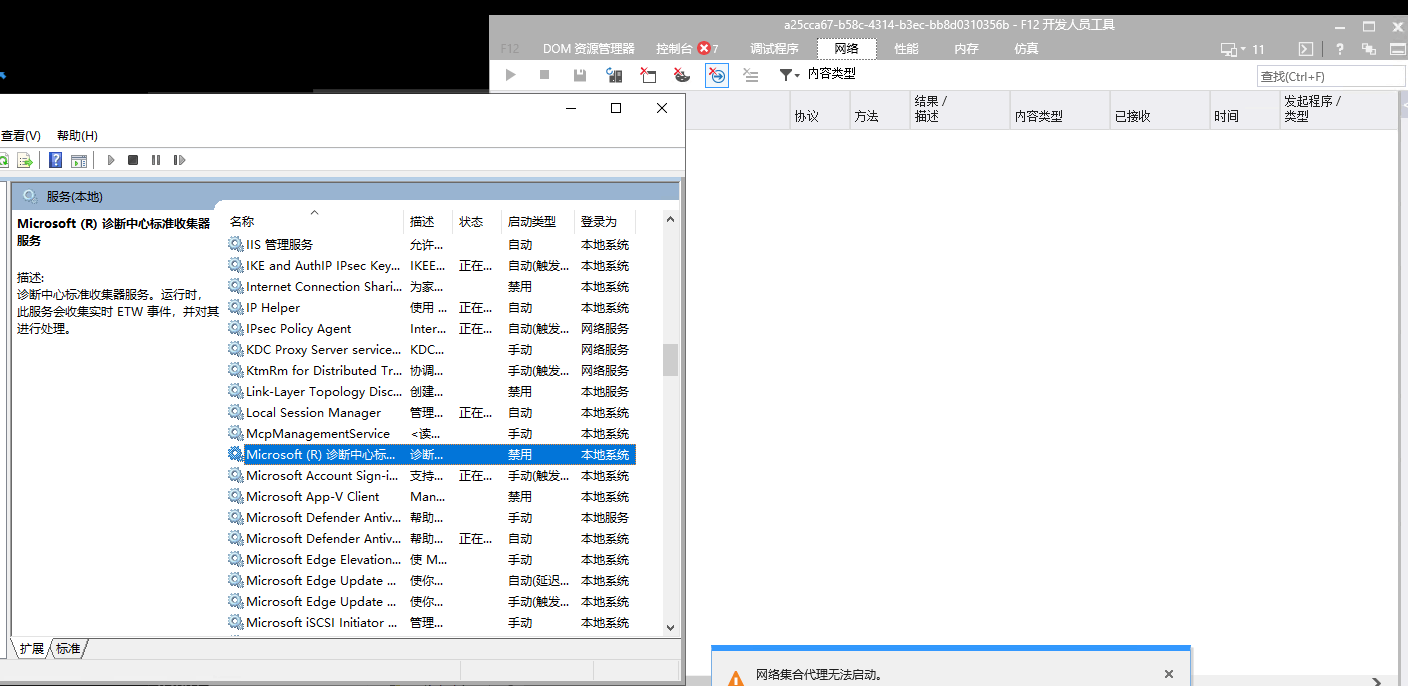Viewport: 1408px width, 686px height.
Task: Open document mode 11 dropdown in F12 tools
Action: click(x=1243, y=49)
